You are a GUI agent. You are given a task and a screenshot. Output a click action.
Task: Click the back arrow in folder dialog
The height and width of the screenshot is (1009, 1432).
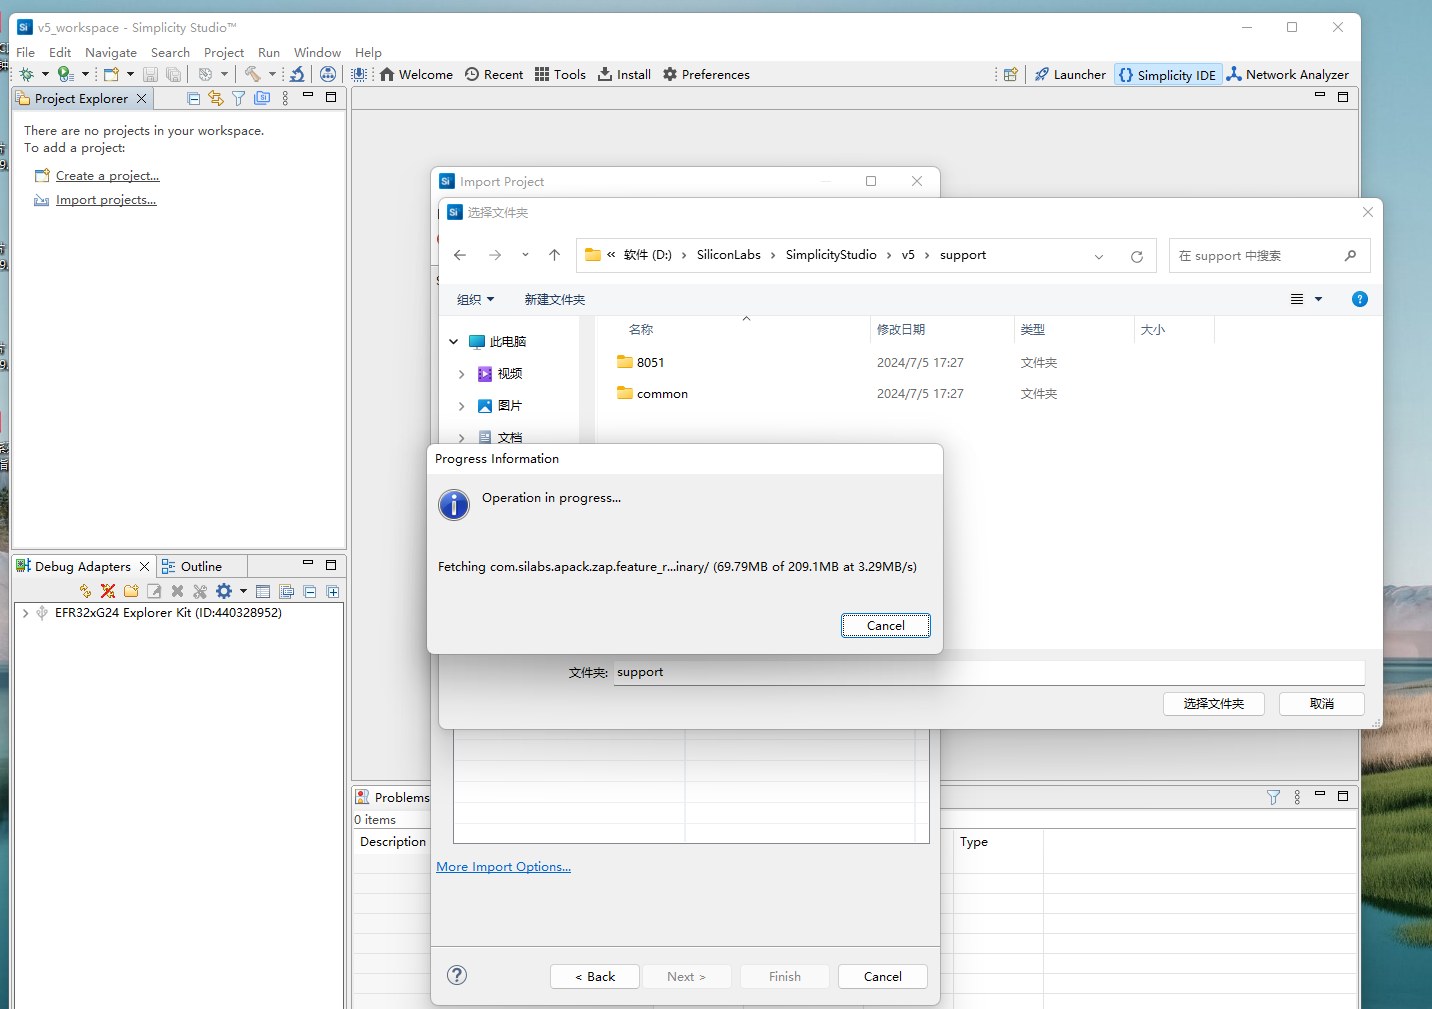coord(460,255)
